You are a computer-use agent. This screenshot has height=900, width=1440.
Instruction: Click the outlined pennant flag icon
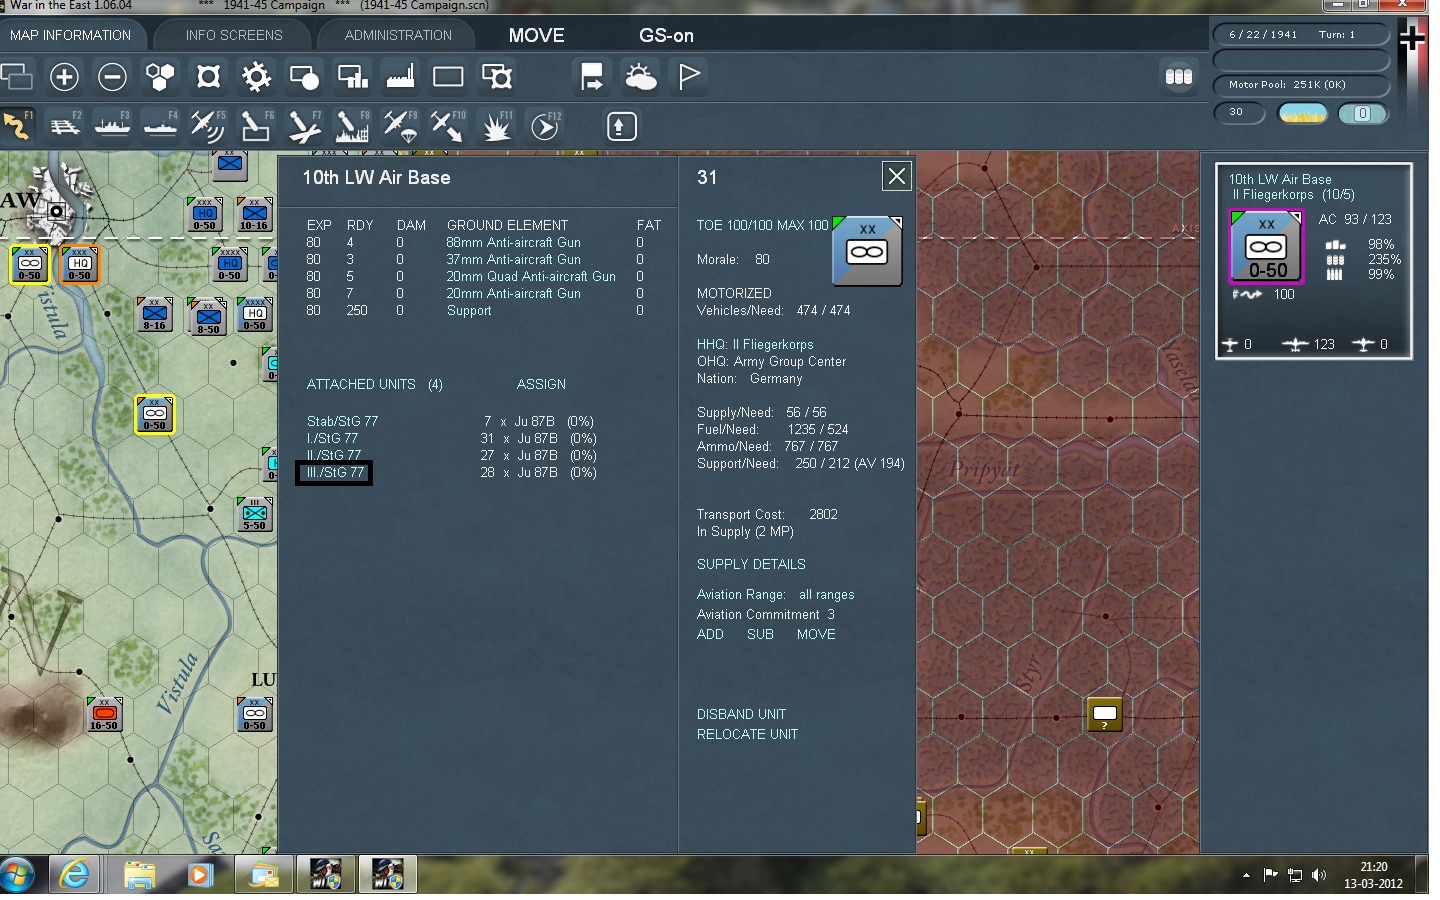tap(689, 77)
